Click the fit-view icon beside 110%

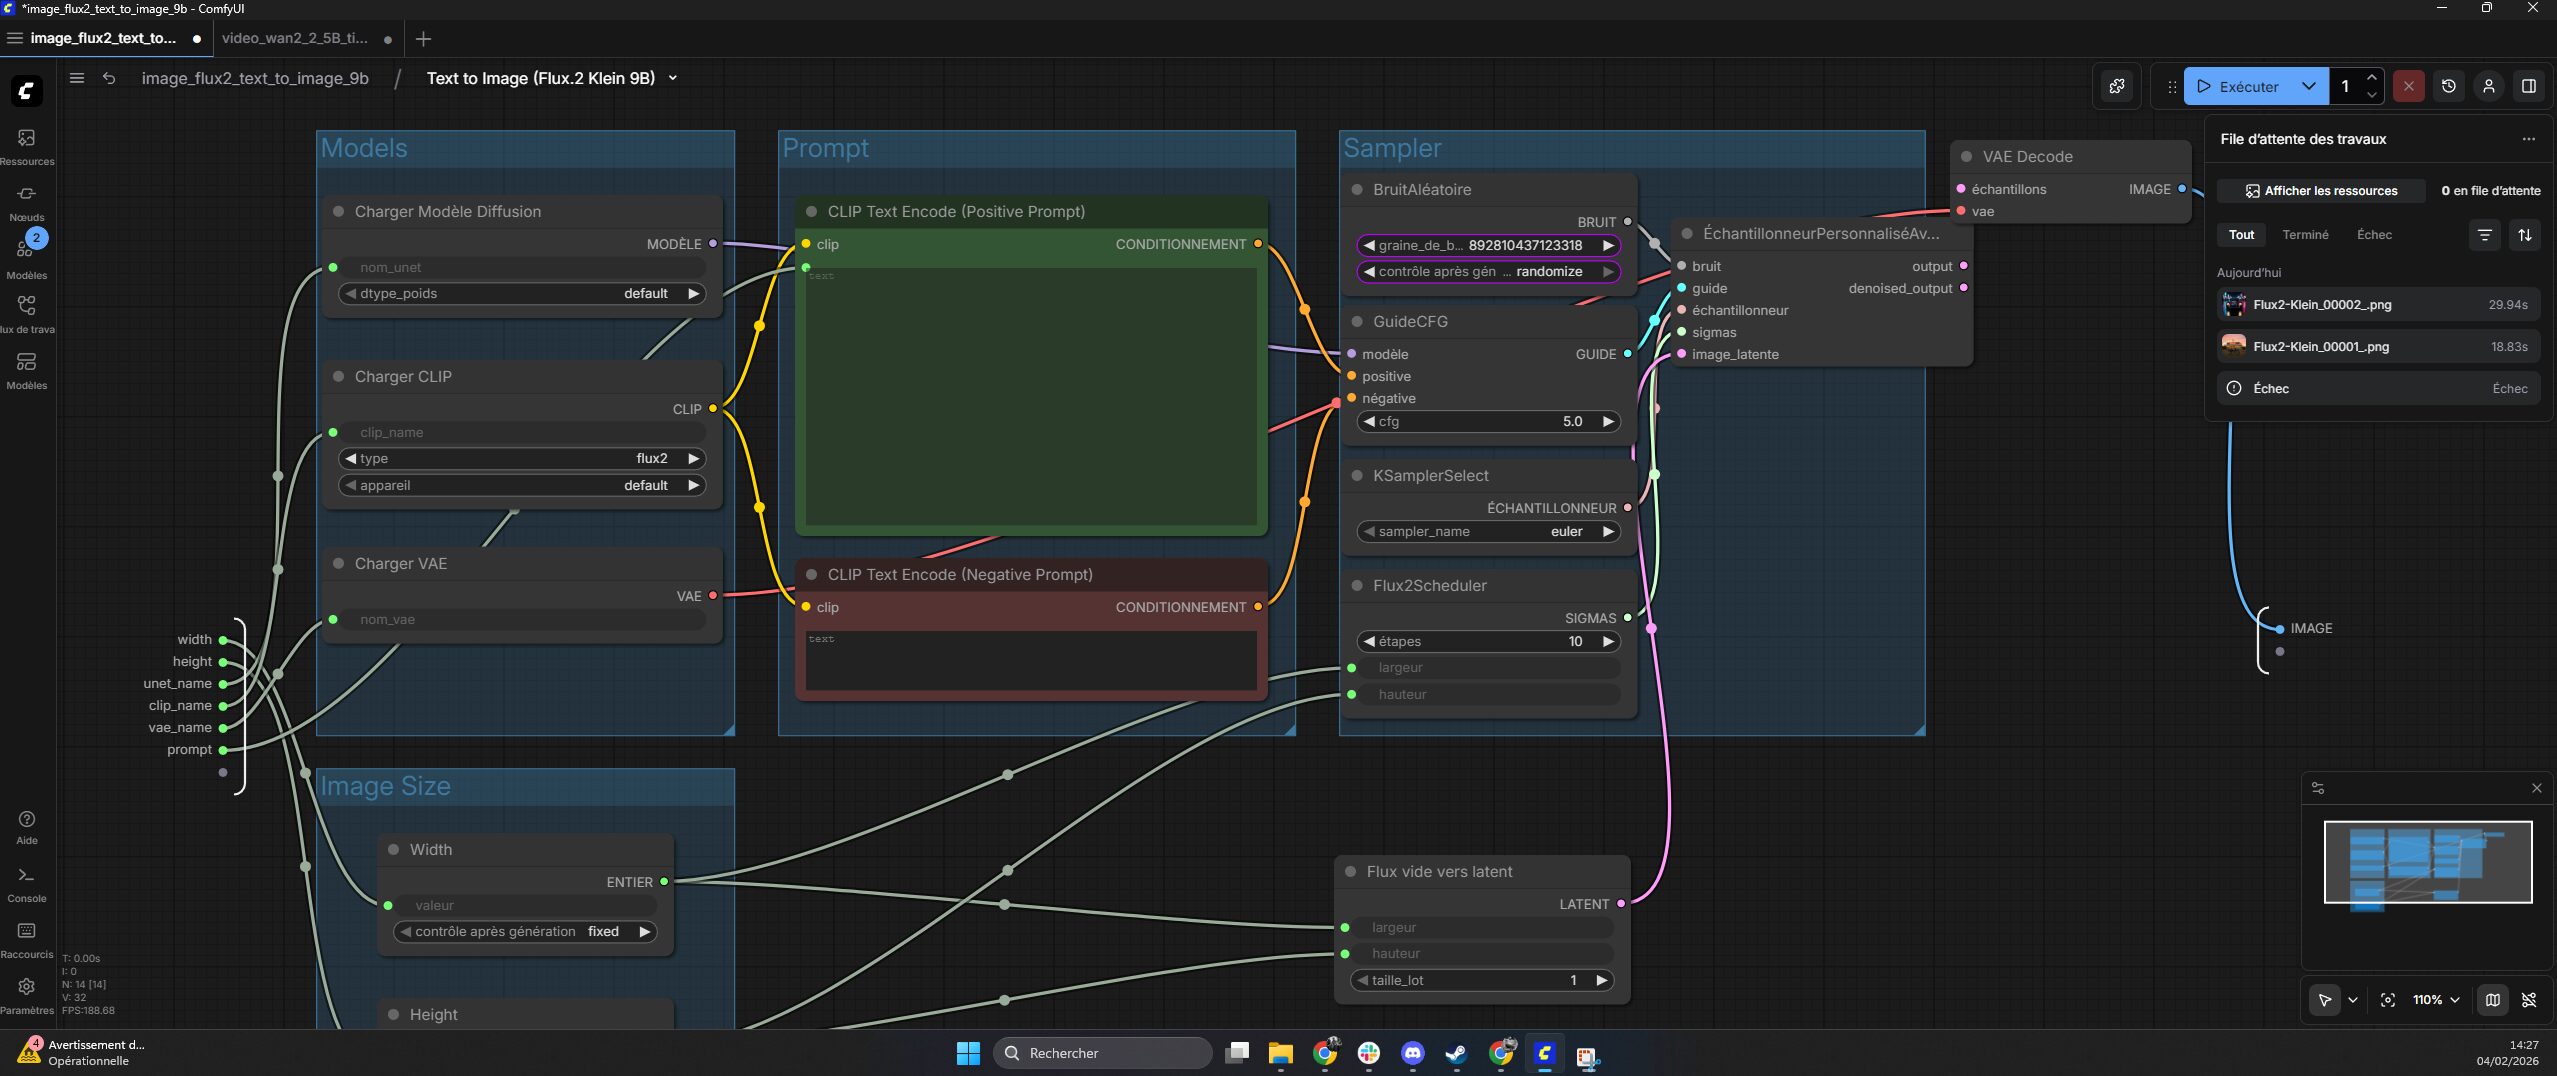2388,999
